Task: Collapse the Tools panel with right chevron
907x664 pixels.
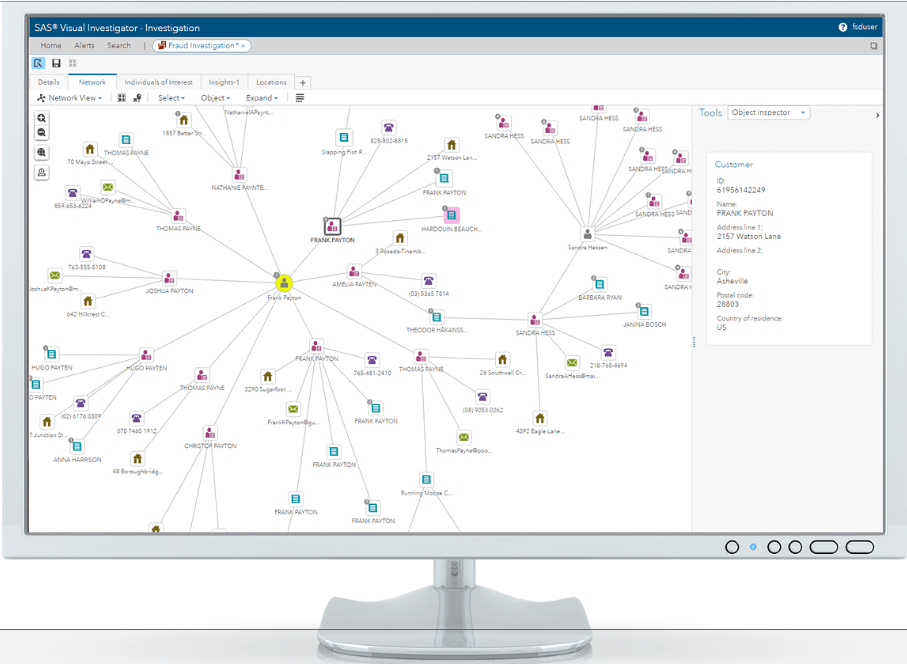Action: [x=877, y=115]
